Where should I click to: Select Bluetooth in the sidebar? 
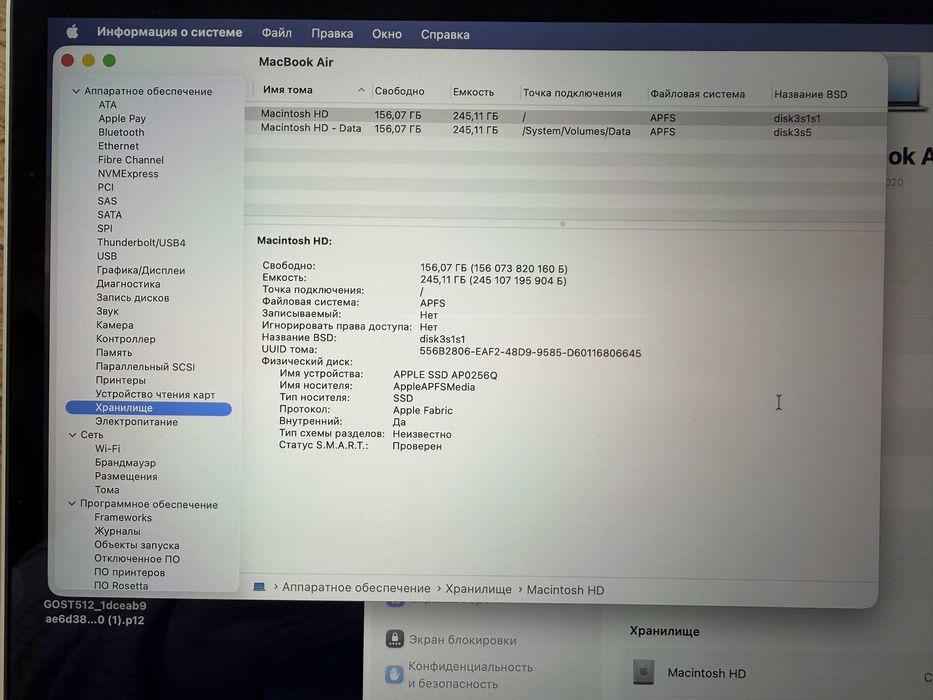tap(121, 132)
